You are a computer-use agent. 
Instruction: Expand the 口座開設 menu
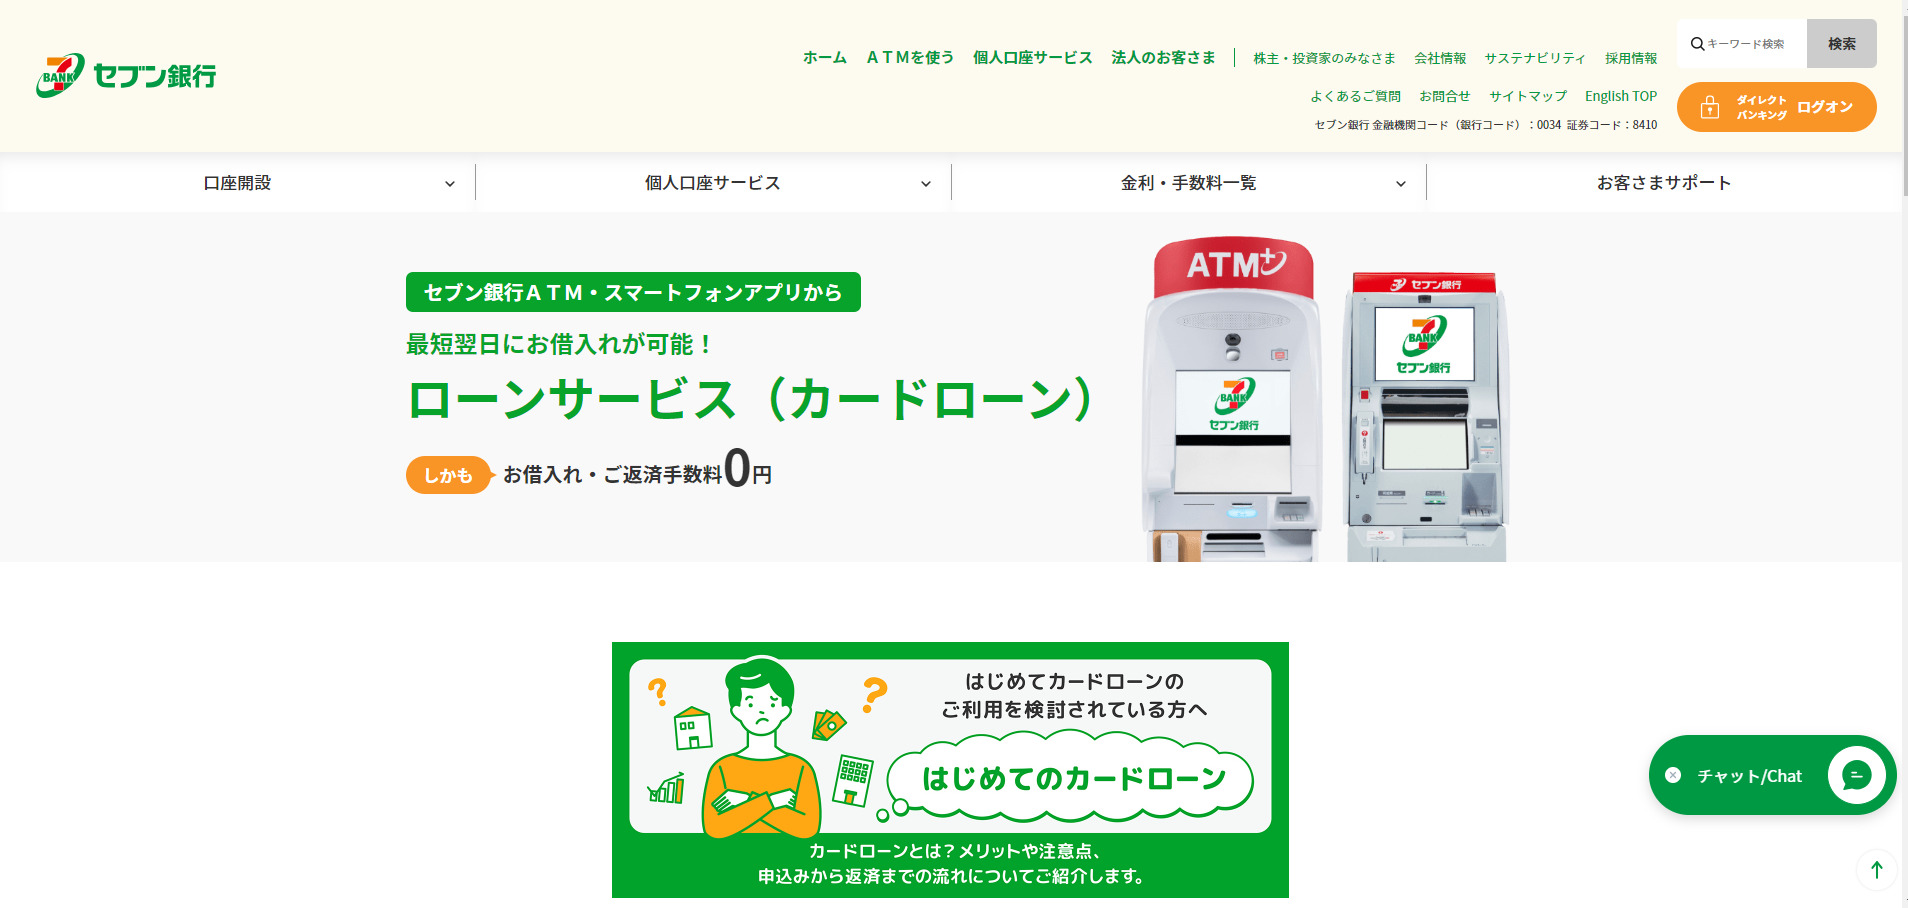point(237,182)
